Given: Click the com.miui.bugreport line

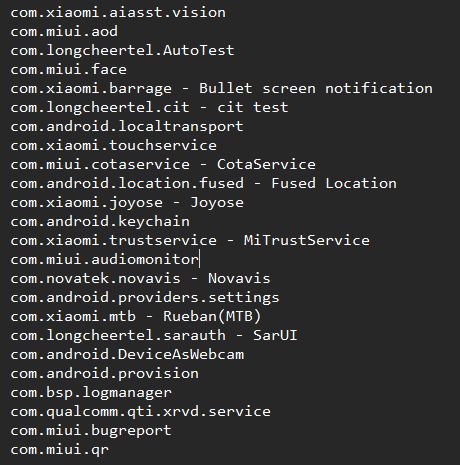Looking at the screenshot, I should pos(91,431).
